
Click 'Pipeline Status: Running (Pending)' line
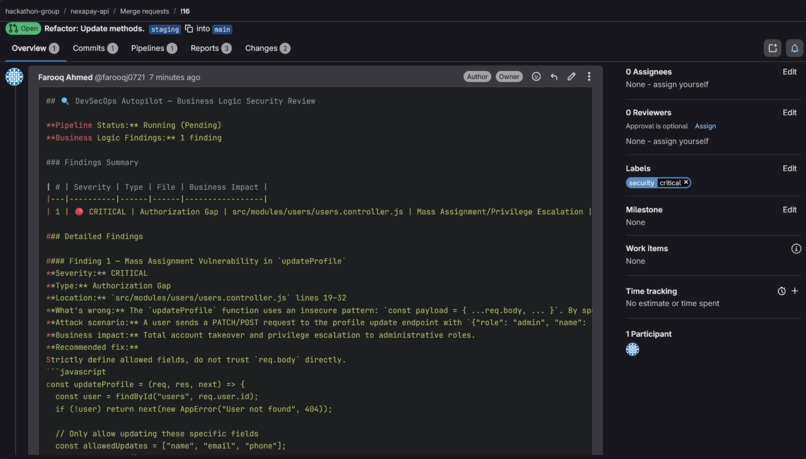click(x=134, y=125)
